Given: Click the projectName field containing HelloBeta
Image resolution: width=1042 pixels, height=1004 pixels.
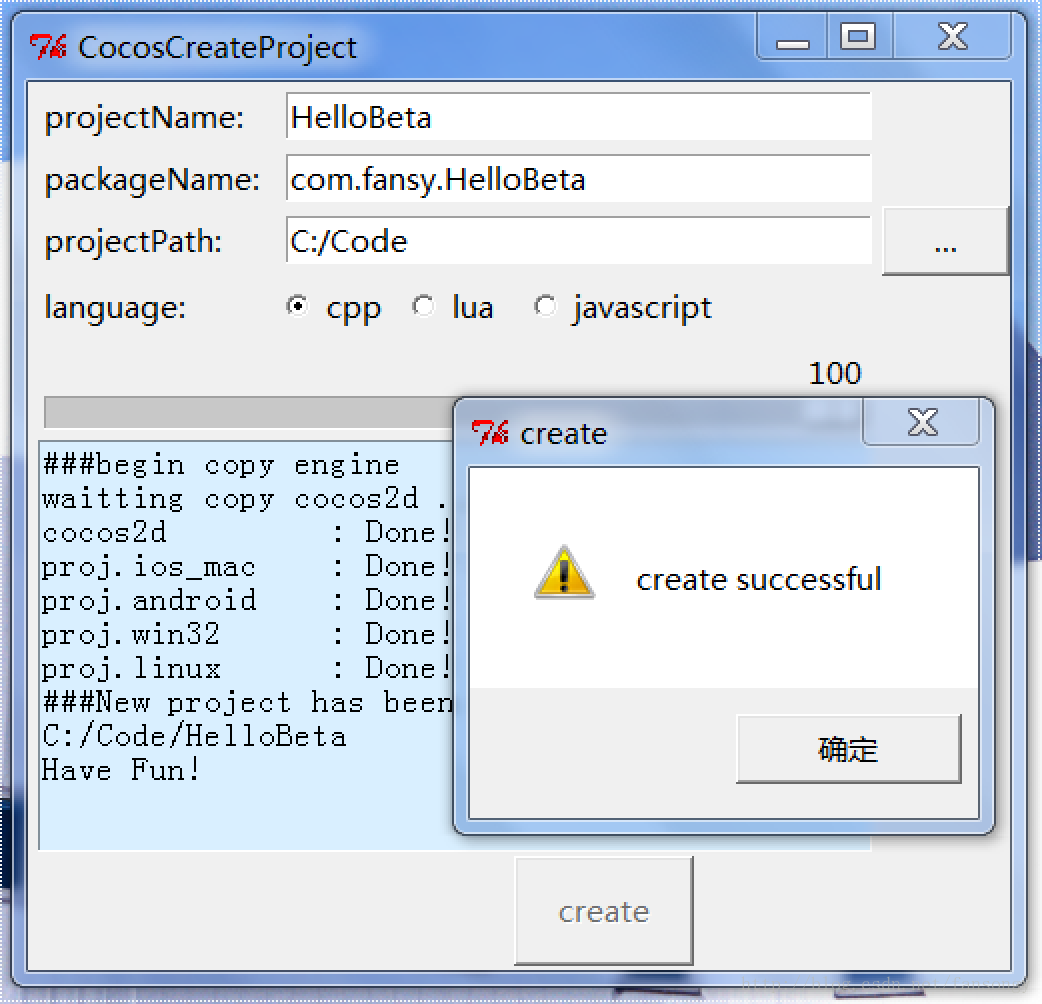Looking at the screenshot, I should coord(578,116).
